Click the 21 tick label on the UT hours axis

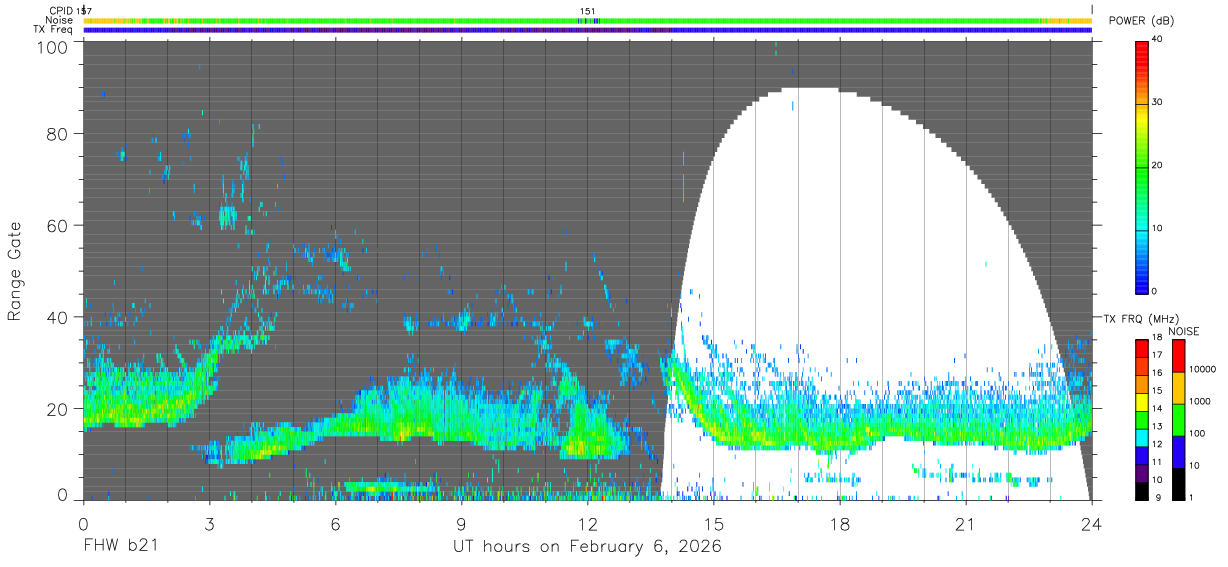point(966,524)
